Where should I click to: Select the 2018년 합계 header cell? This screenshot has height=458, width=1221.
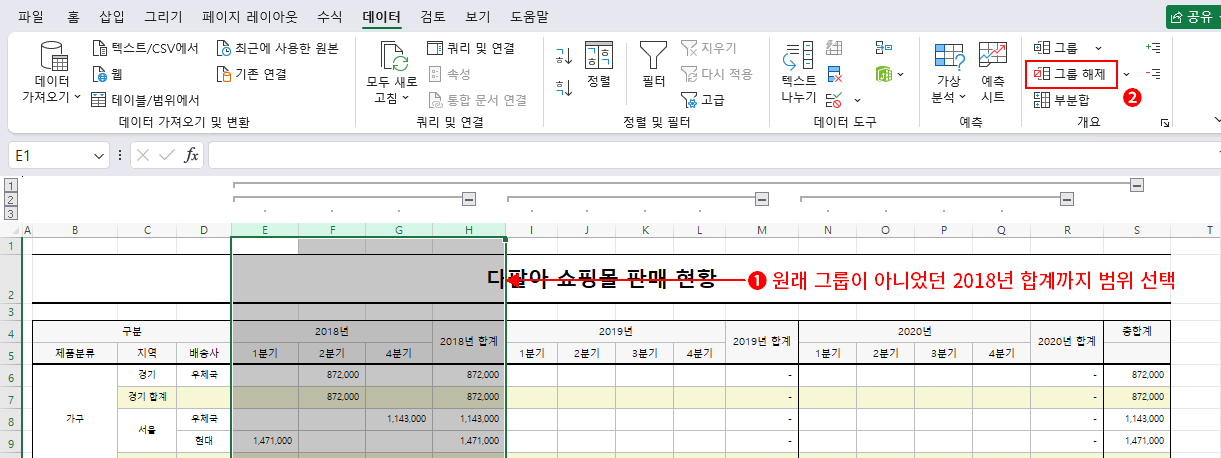click(x=469, y=343)
